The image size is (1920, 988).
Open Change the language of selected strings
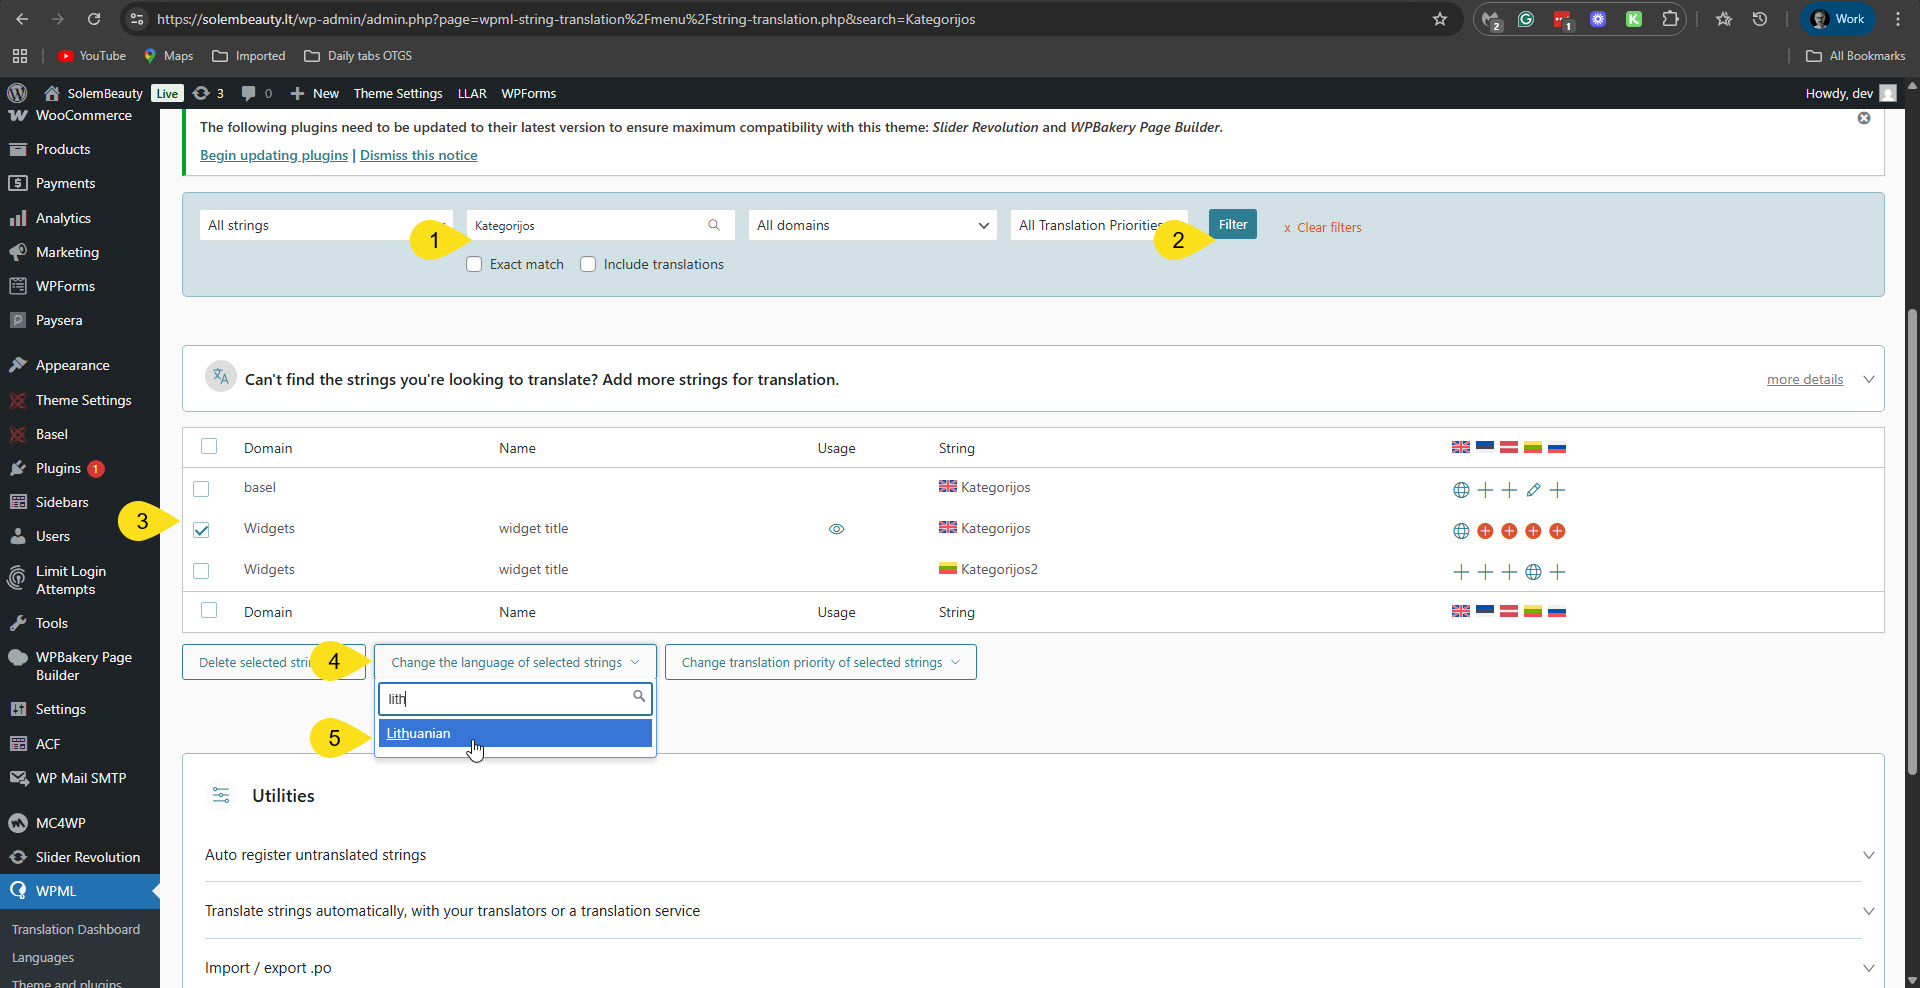[x=515, y=662]
